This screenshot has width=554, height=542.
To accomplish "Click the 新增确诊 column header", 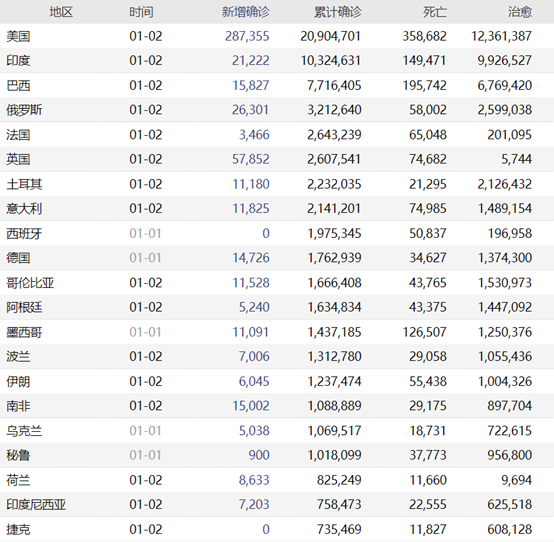I will tap(246, 12).
